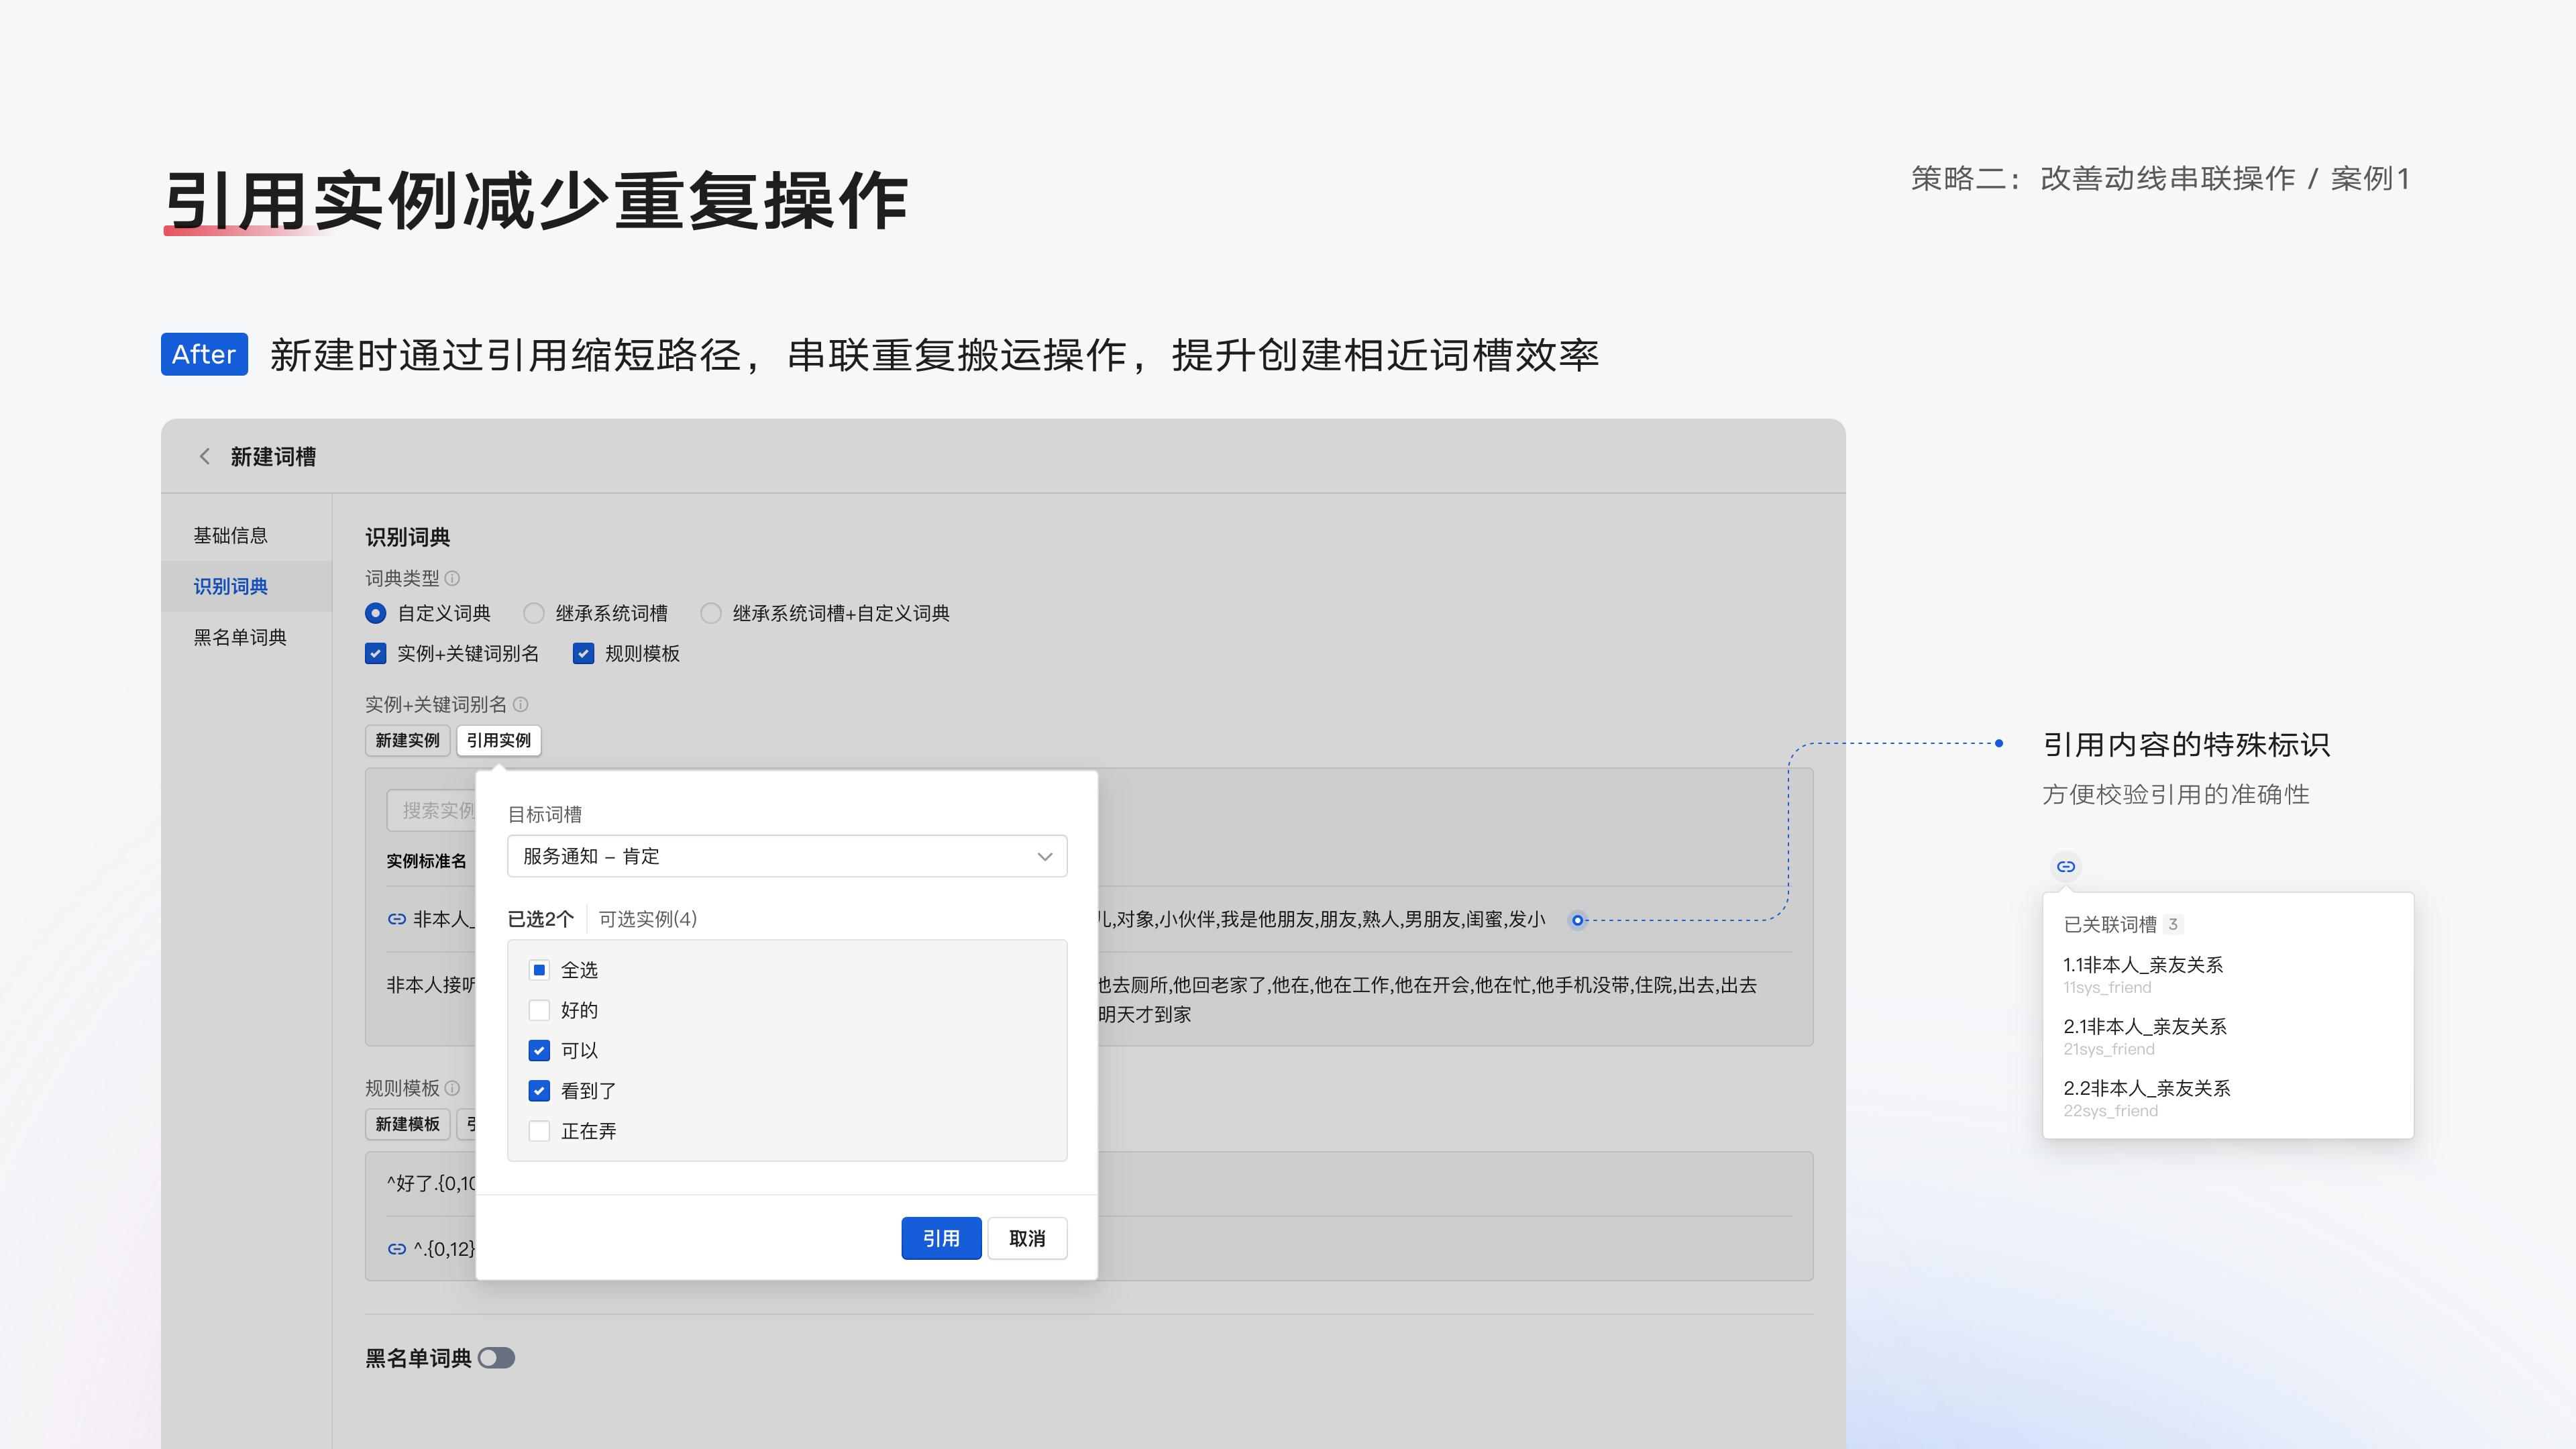This screenshot has width=2576, height=1449.
Task: Click the 实例标准名 column header
Action: click(427, 861)
